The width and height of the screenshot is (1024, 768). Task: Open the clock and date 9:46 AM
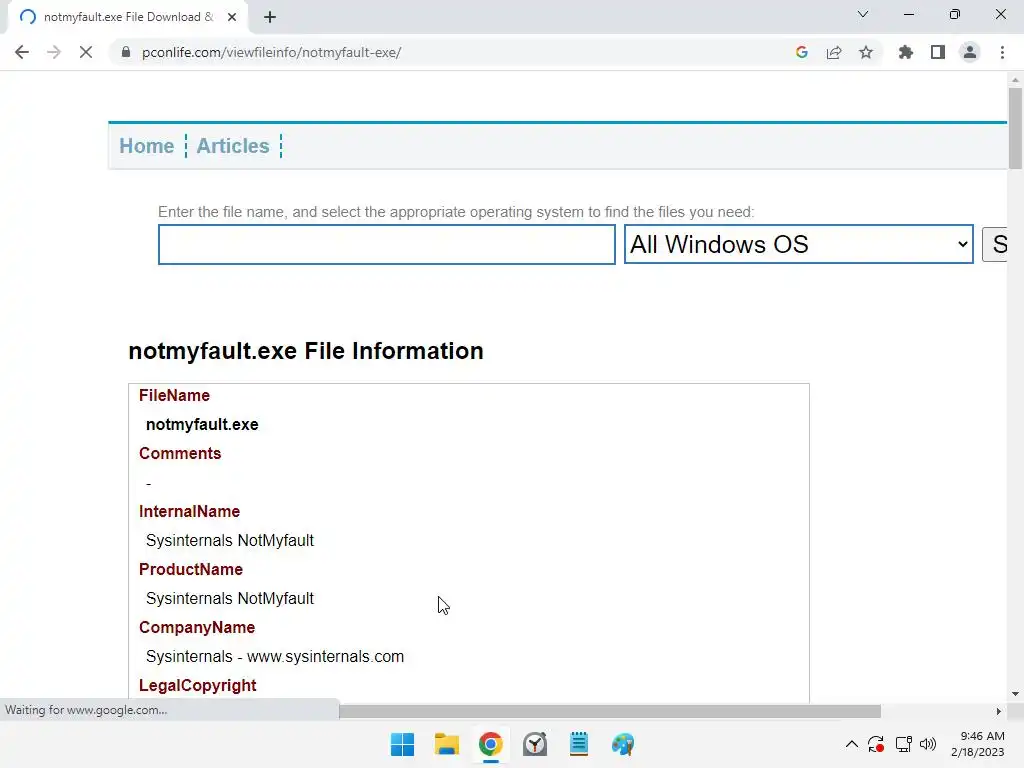coord(978,744)
